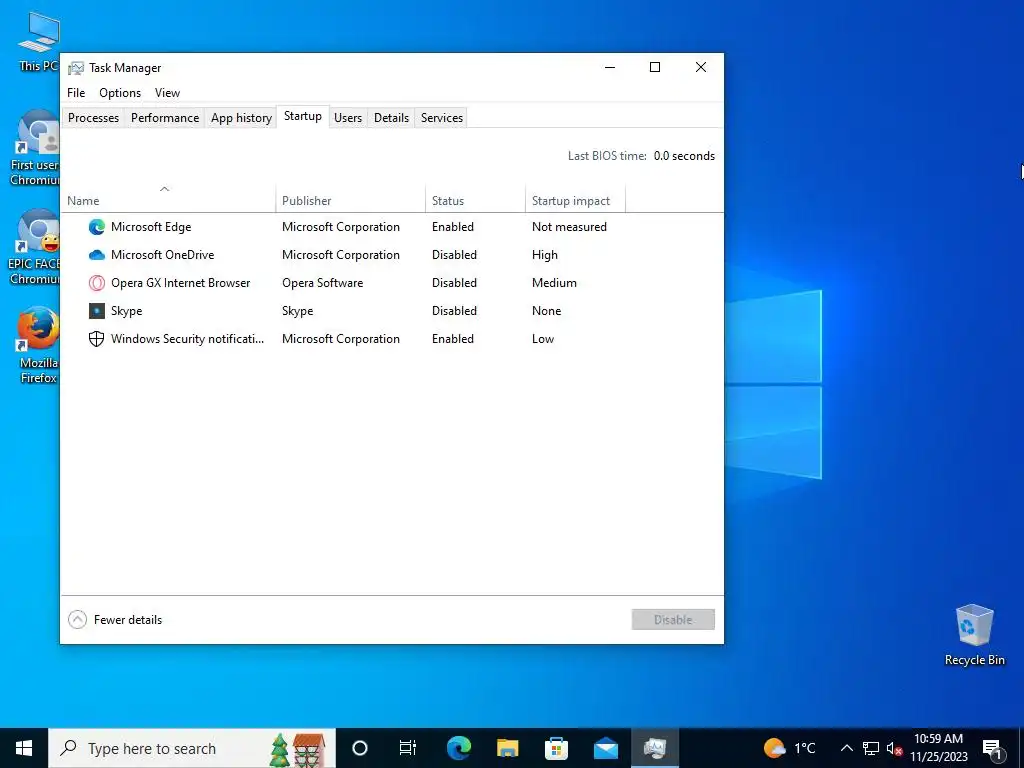Click the muted volume icon in tray
The image size is (1024, 768).
tap(894, 748)
